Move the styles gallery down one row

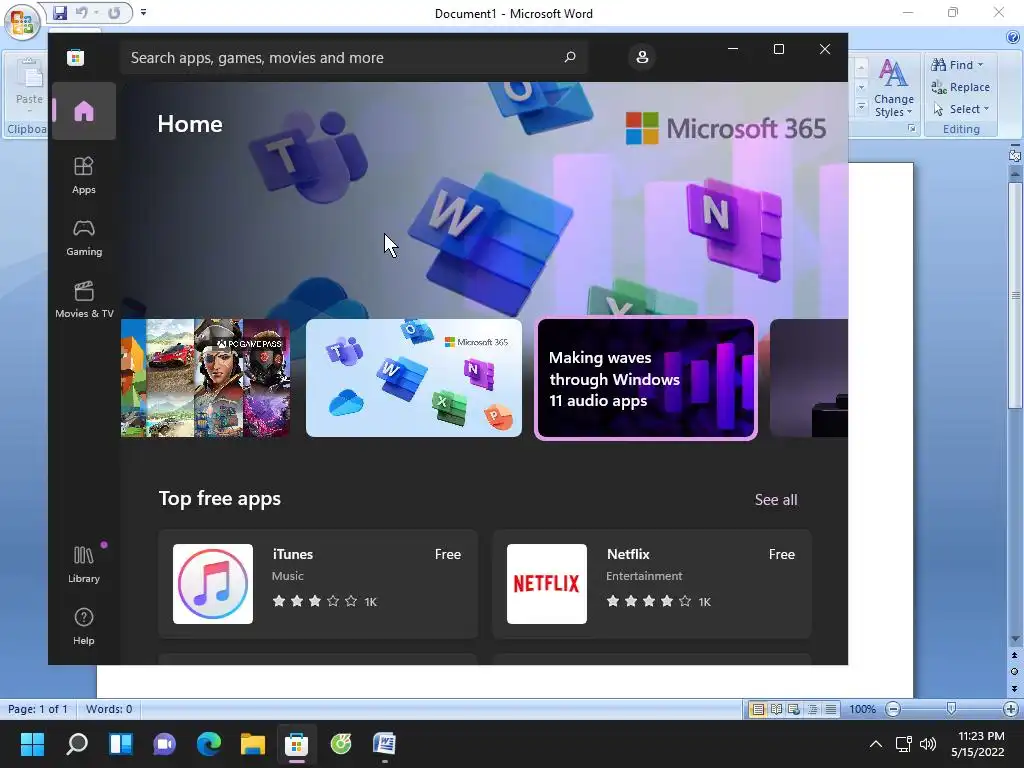click(x=861, y=87)
